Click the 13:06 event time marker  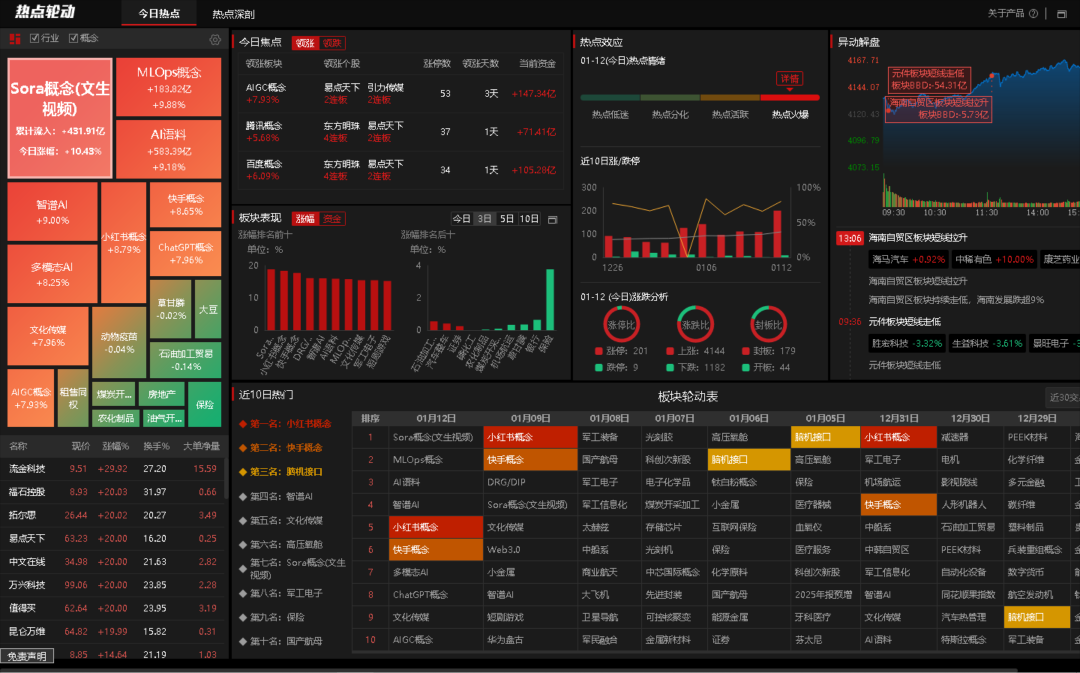[849, 238]
